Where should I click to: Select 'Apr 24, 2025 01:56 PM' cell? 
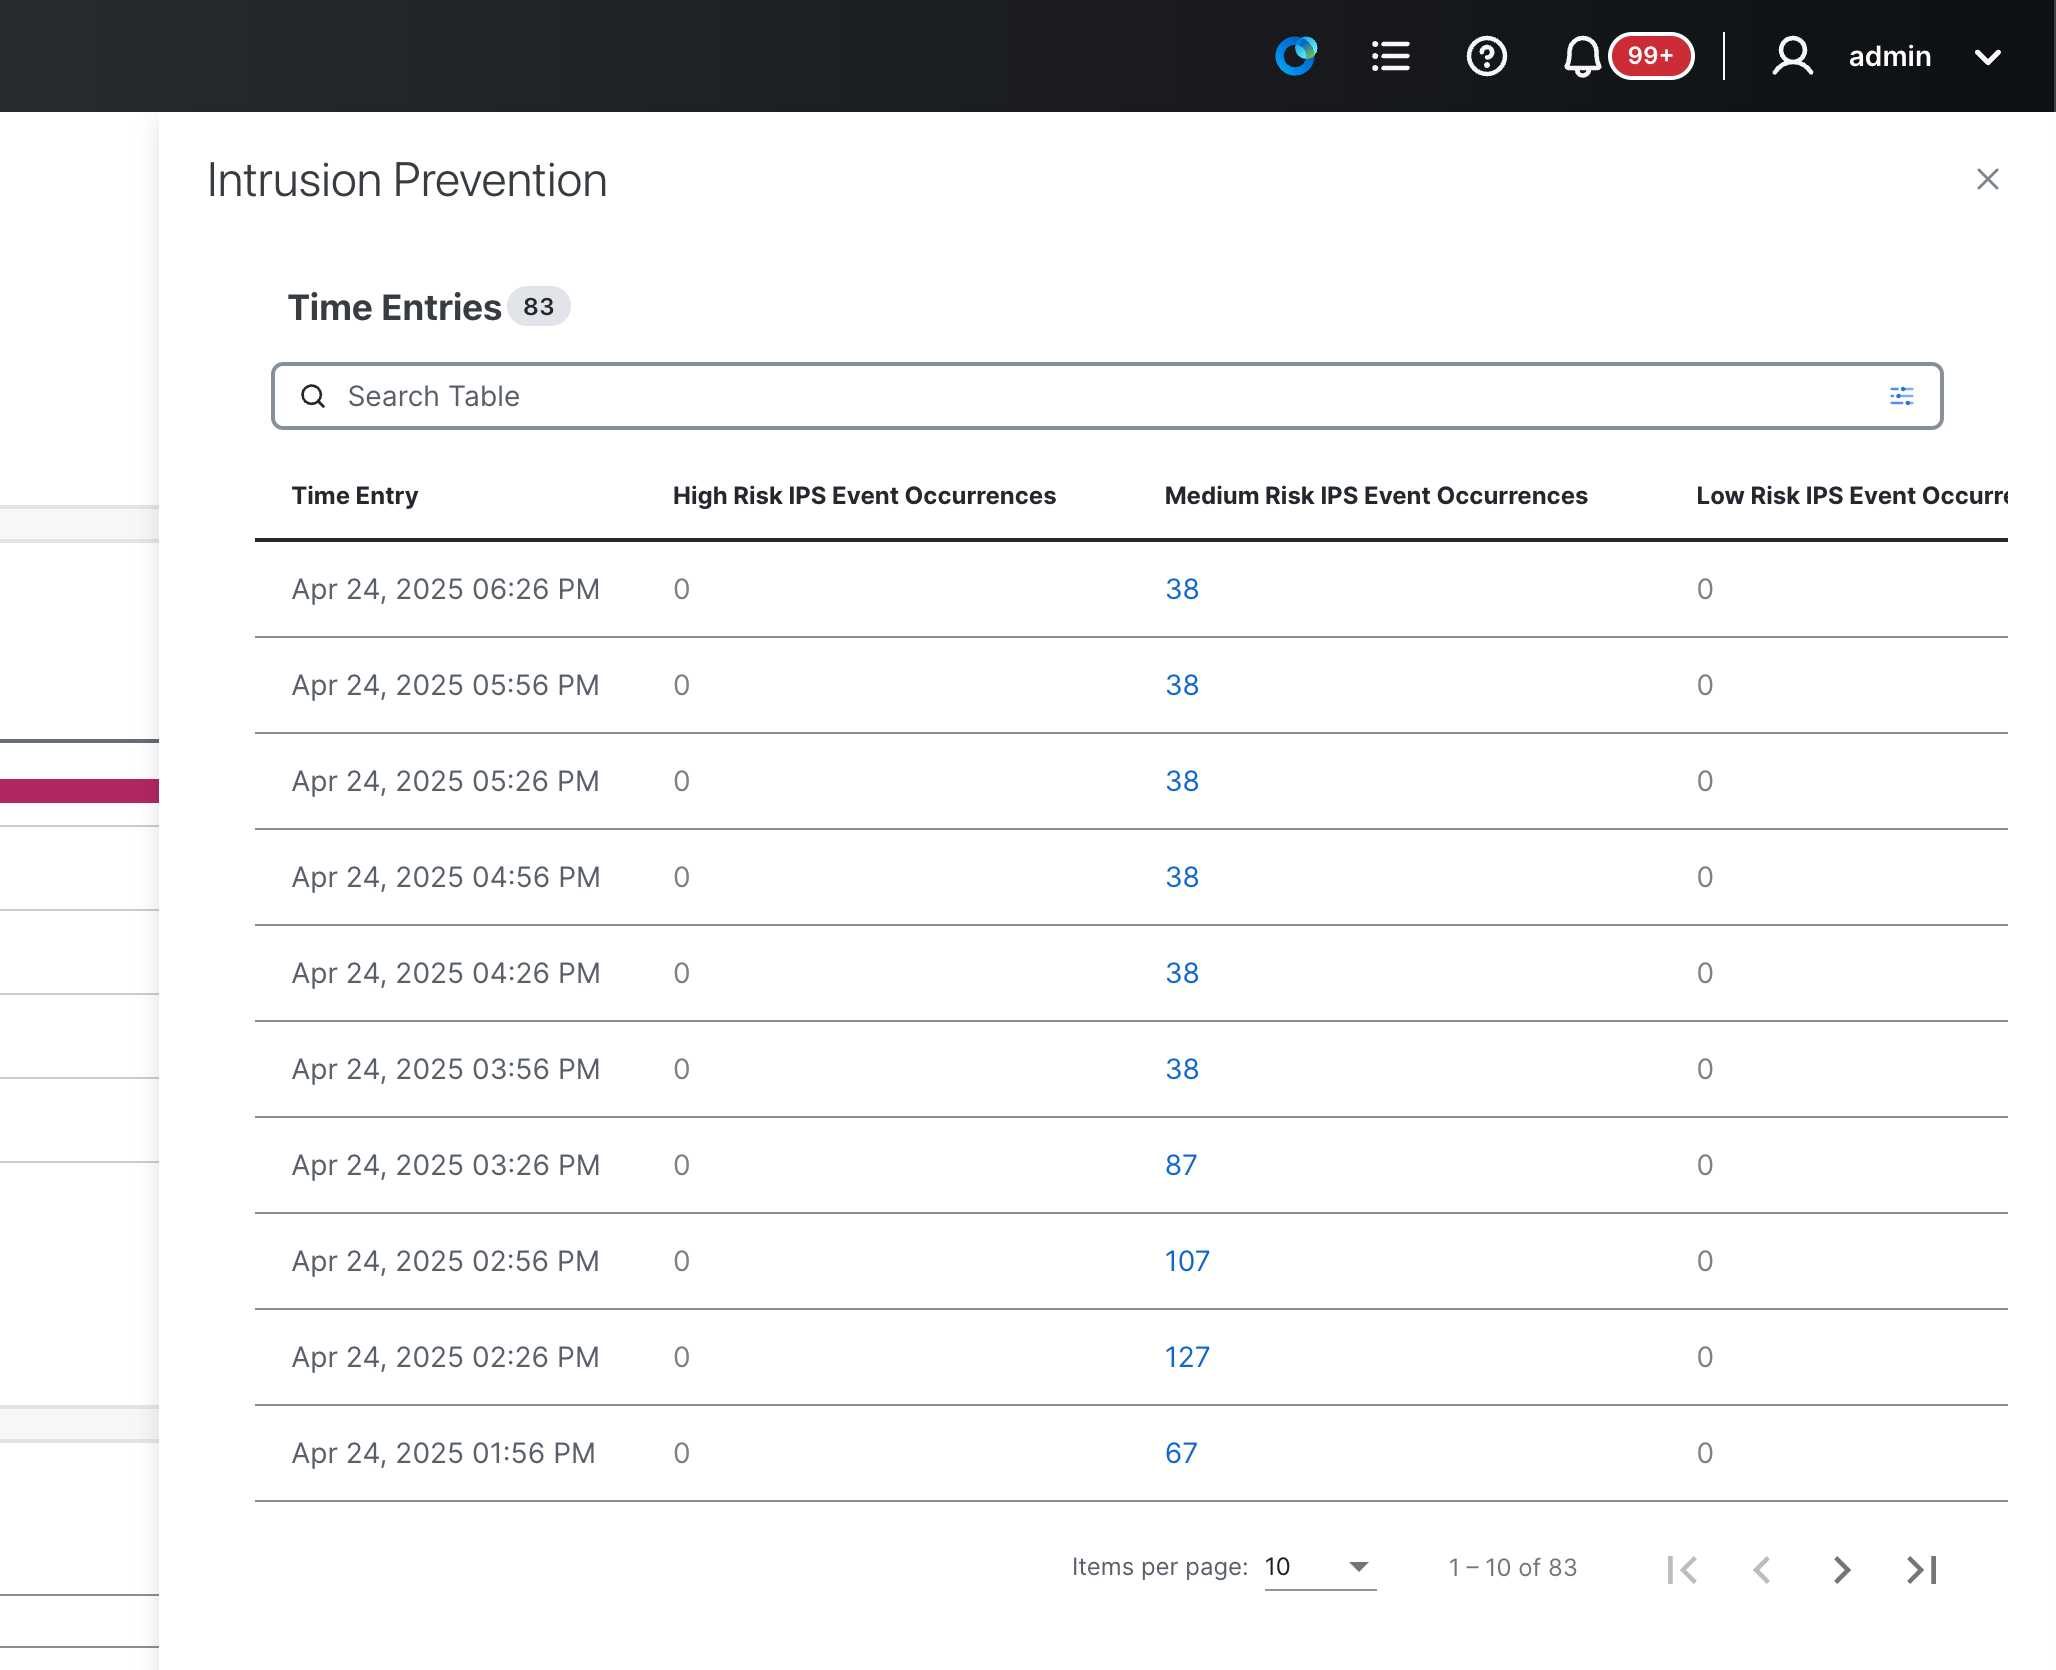[x=444, y=1453]
